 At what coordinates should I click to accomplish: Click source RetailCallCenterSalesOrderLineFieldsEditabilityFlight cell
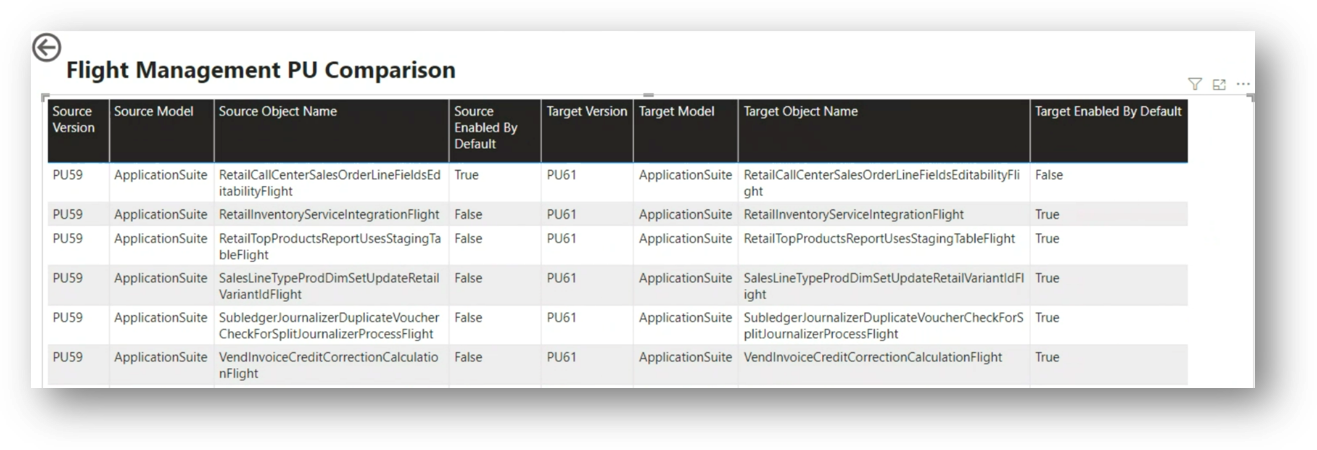click(329, 183)
